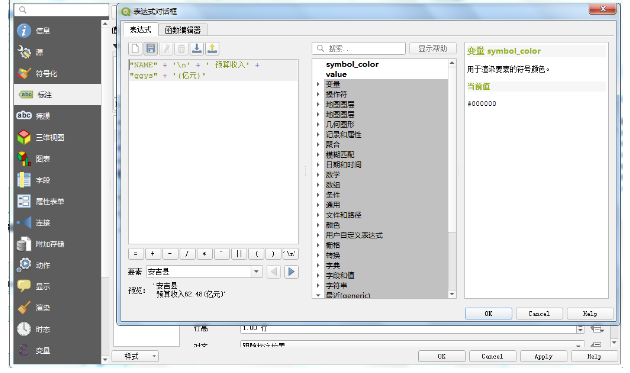Confirm expression dialog with OK button
The width and height of the screenshot is (630, 373).
coord(488,313)
